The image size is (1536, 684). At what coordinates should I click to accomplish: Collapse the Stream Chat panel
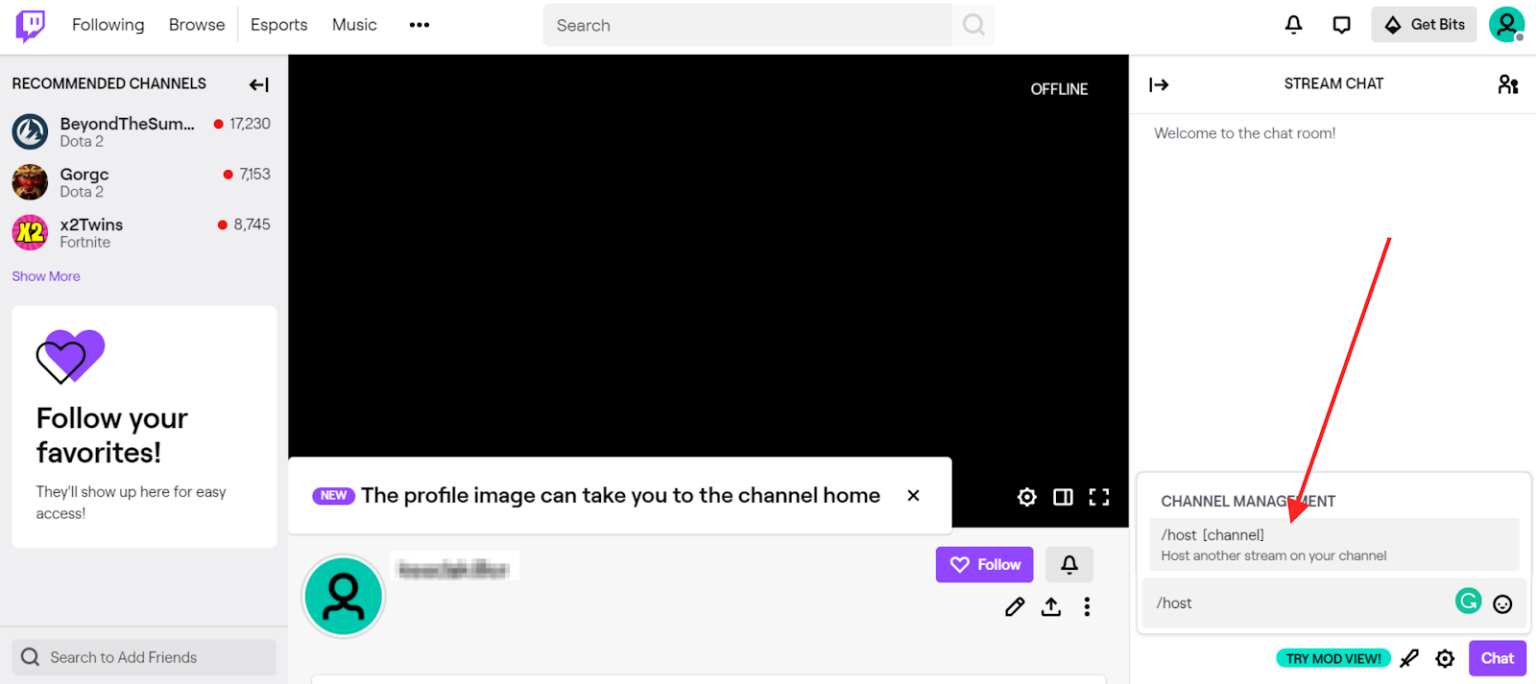tap(1159, 85)
